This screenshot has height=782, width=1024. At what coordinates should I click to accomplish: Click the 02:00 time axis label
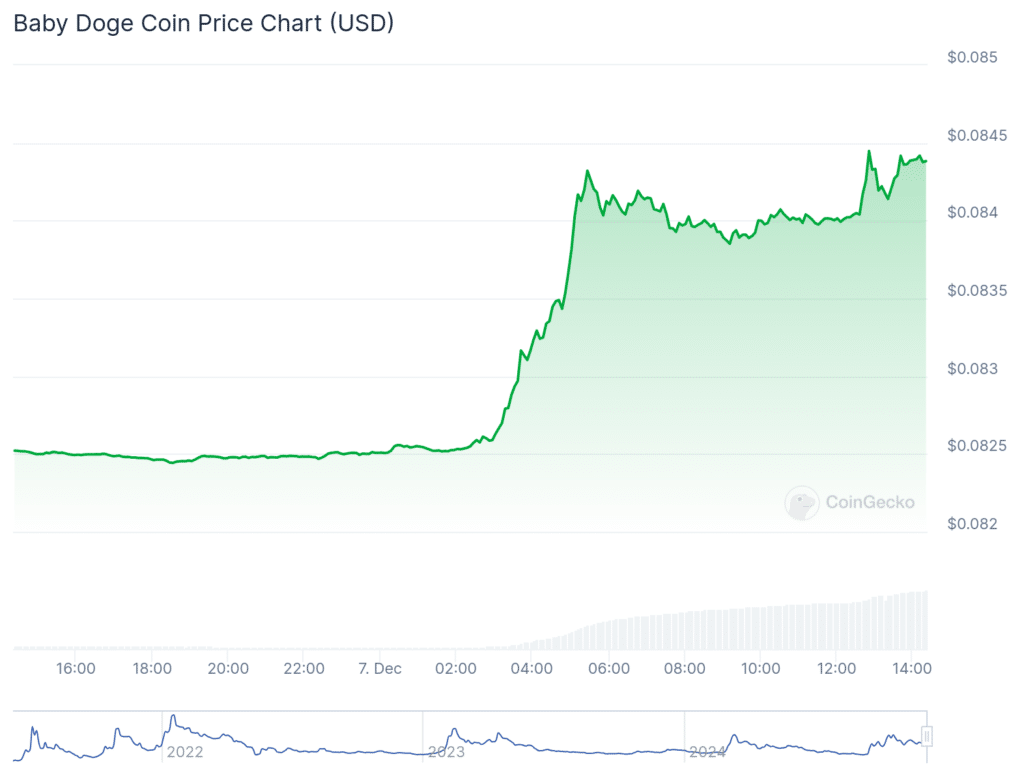pyautogui.click(x=457, y=668)
